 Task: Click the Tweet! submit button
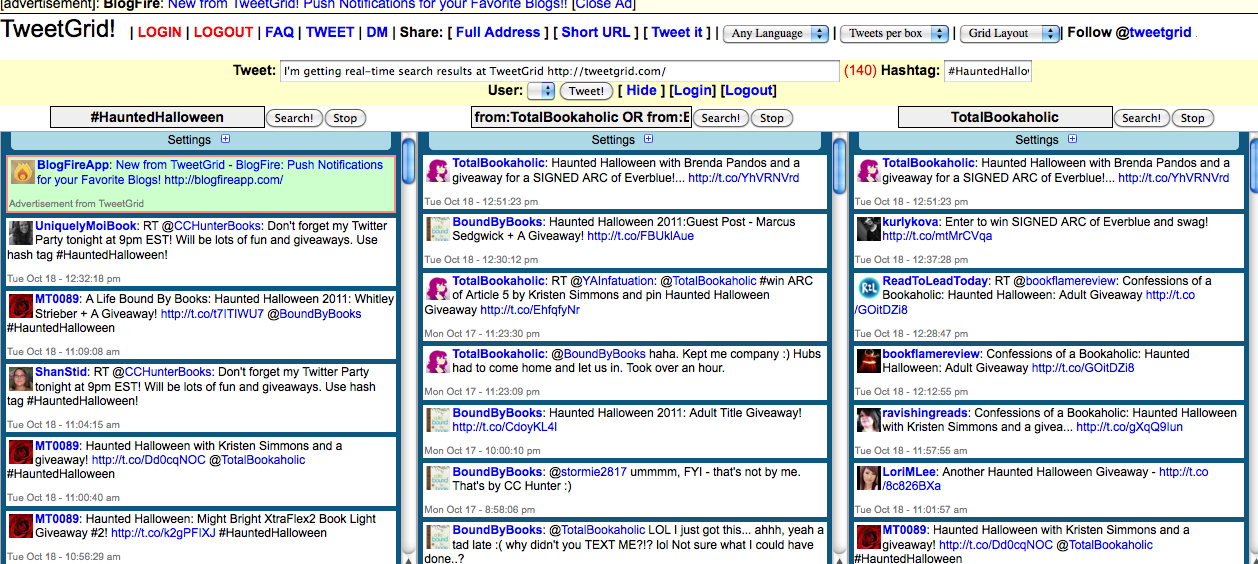tap(586, 91)
